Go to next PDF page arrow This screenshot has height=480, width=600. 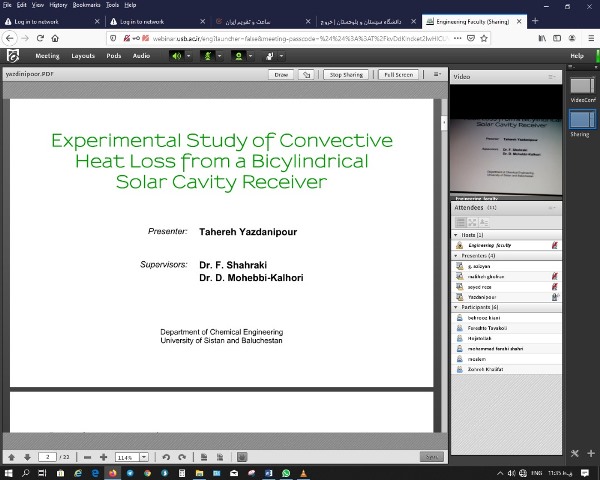click(27, 457)
